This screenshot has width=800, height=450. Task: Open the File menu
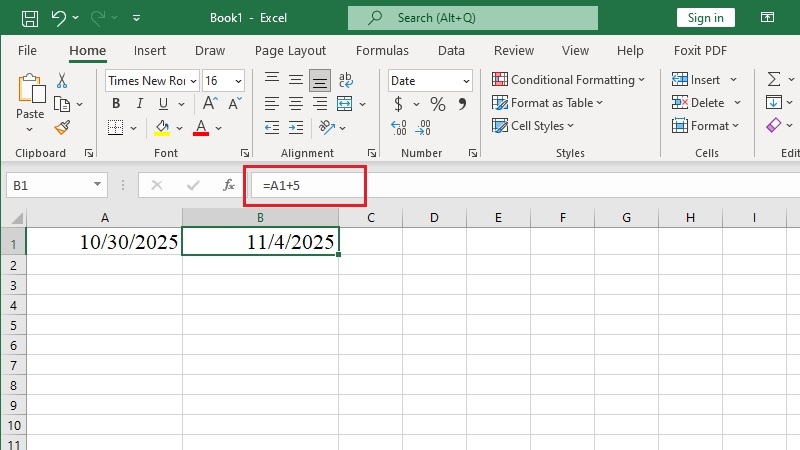click(x=27, y=51)
